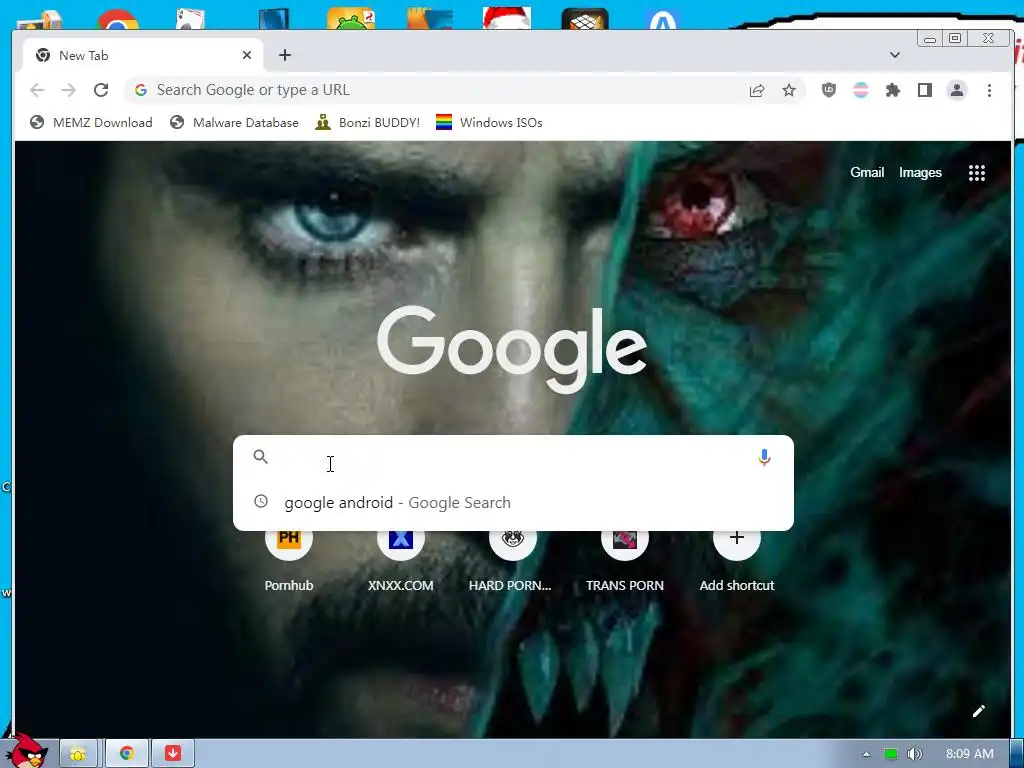Click the green tray status icon
The height and width of the screenshot is (768, 1024).
point(890,754)
